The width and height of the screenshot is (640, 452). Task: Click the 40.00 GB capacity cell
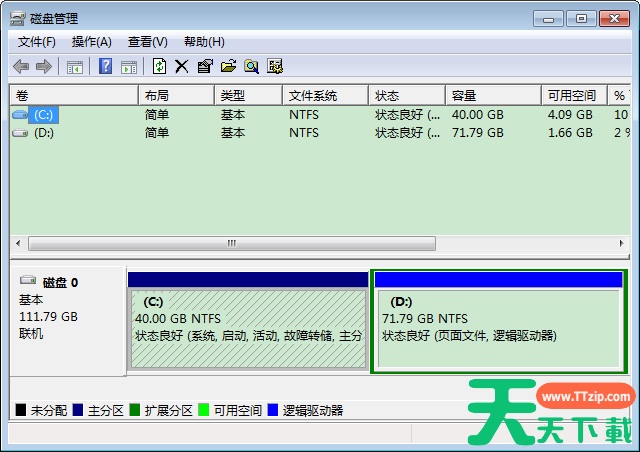(x=478, y=115)
